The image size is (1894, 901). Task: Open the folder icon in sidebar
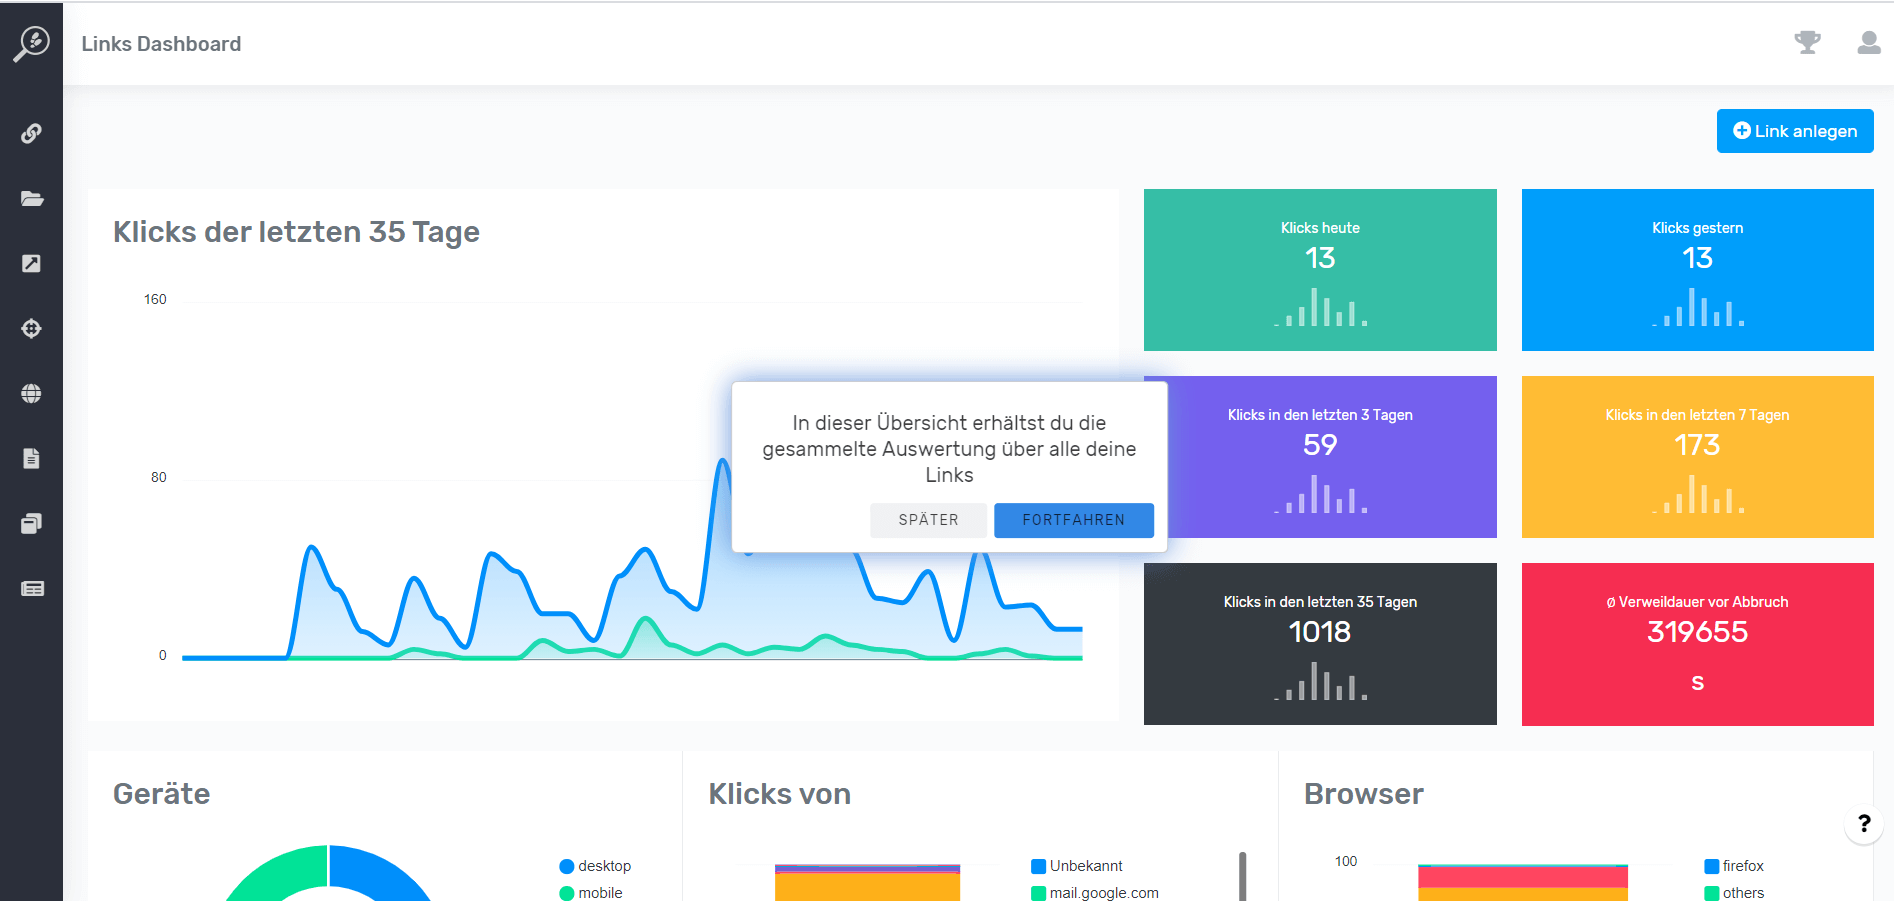click(x=31, y=198)
